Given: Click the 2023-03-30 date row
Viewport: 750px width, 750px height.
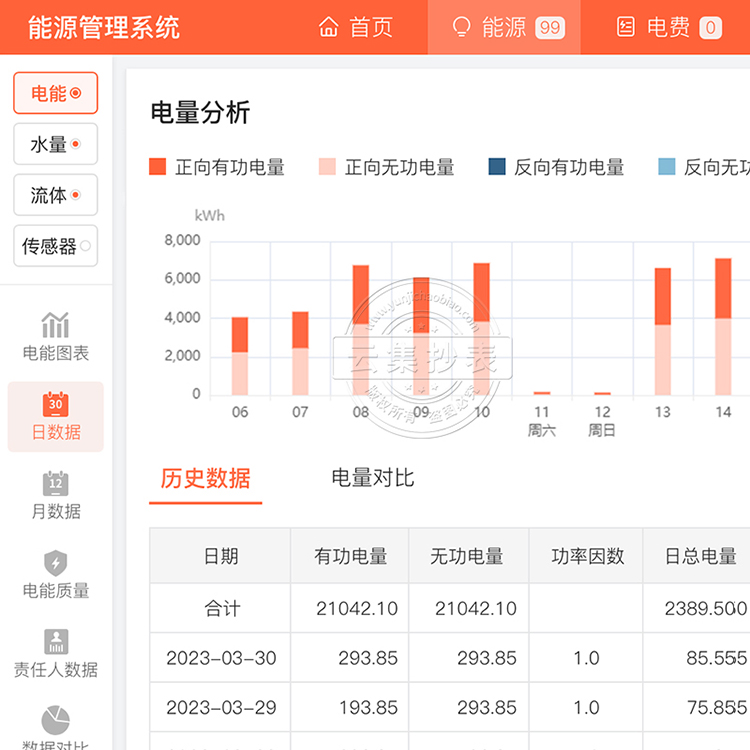Looking at the screenshot, I should 221,658.
